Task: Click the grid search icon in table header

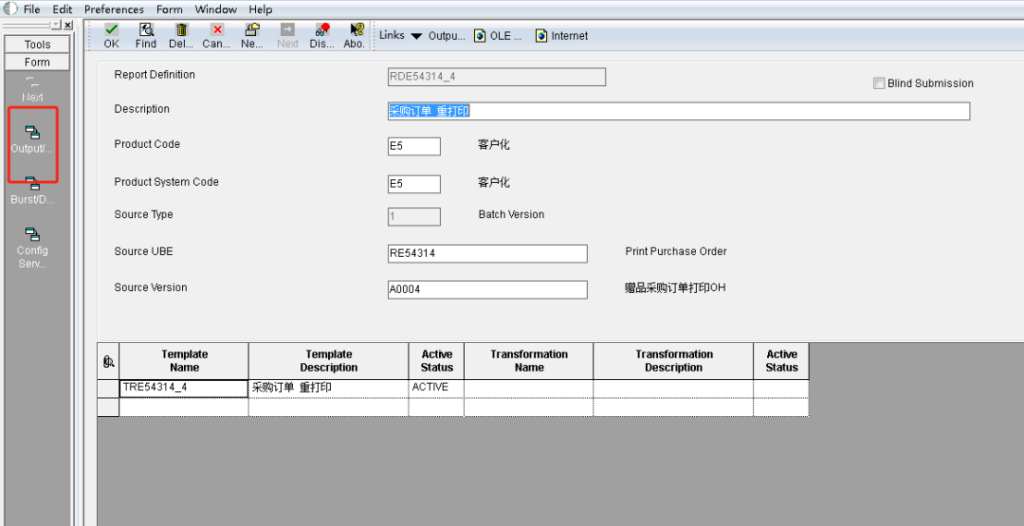Action: click(108, 361)
